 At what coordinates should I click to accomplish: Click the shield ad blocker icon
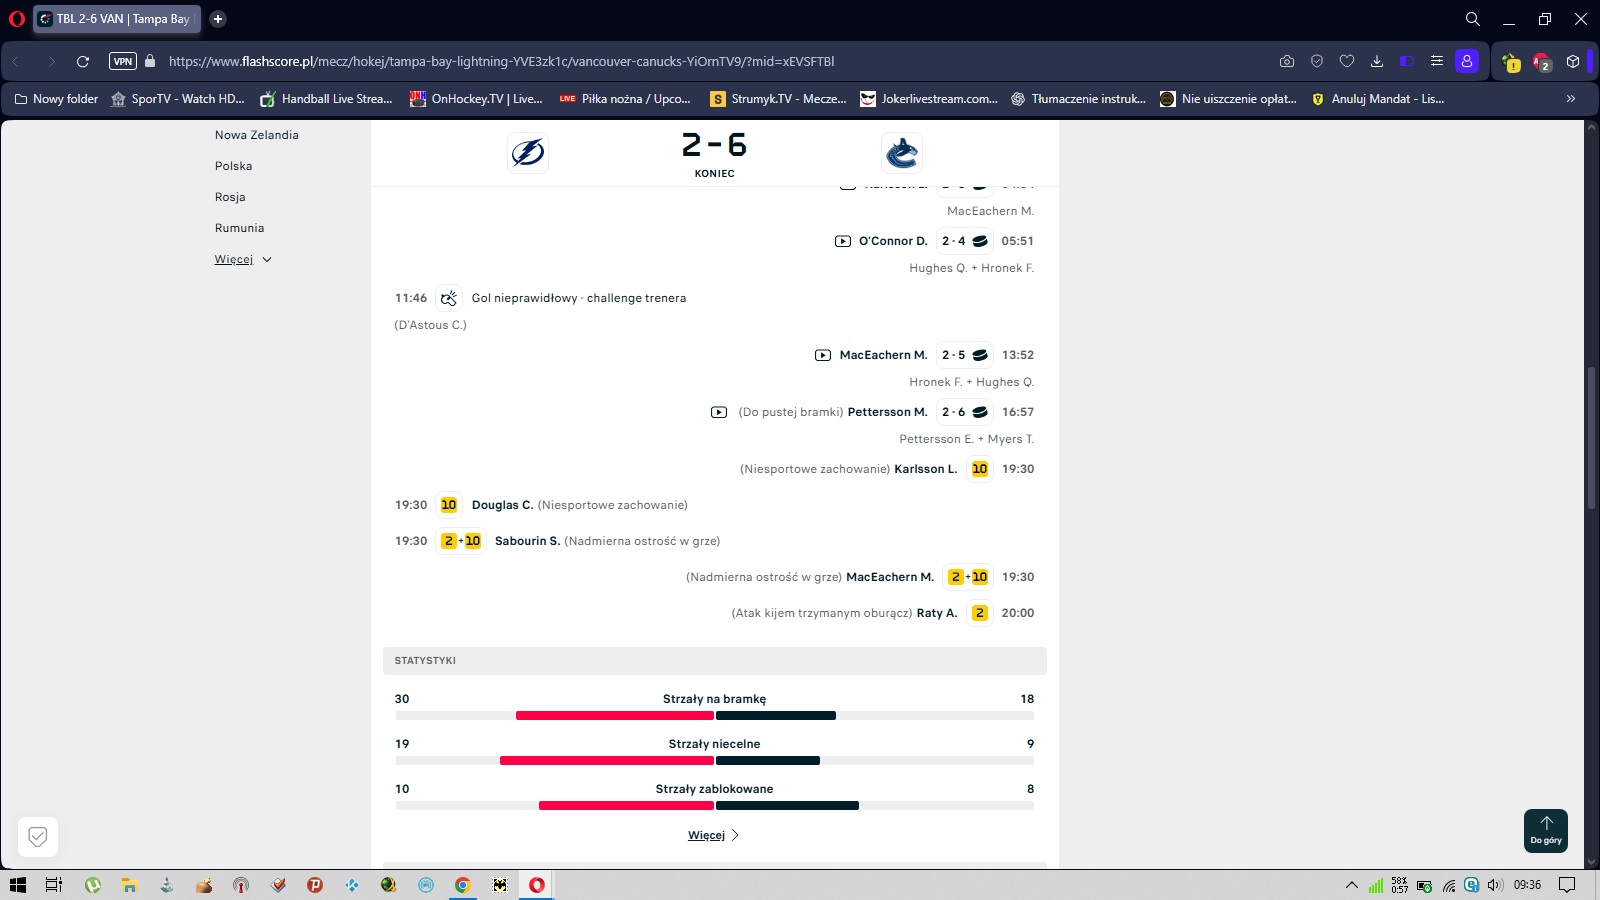point(1317,61)
